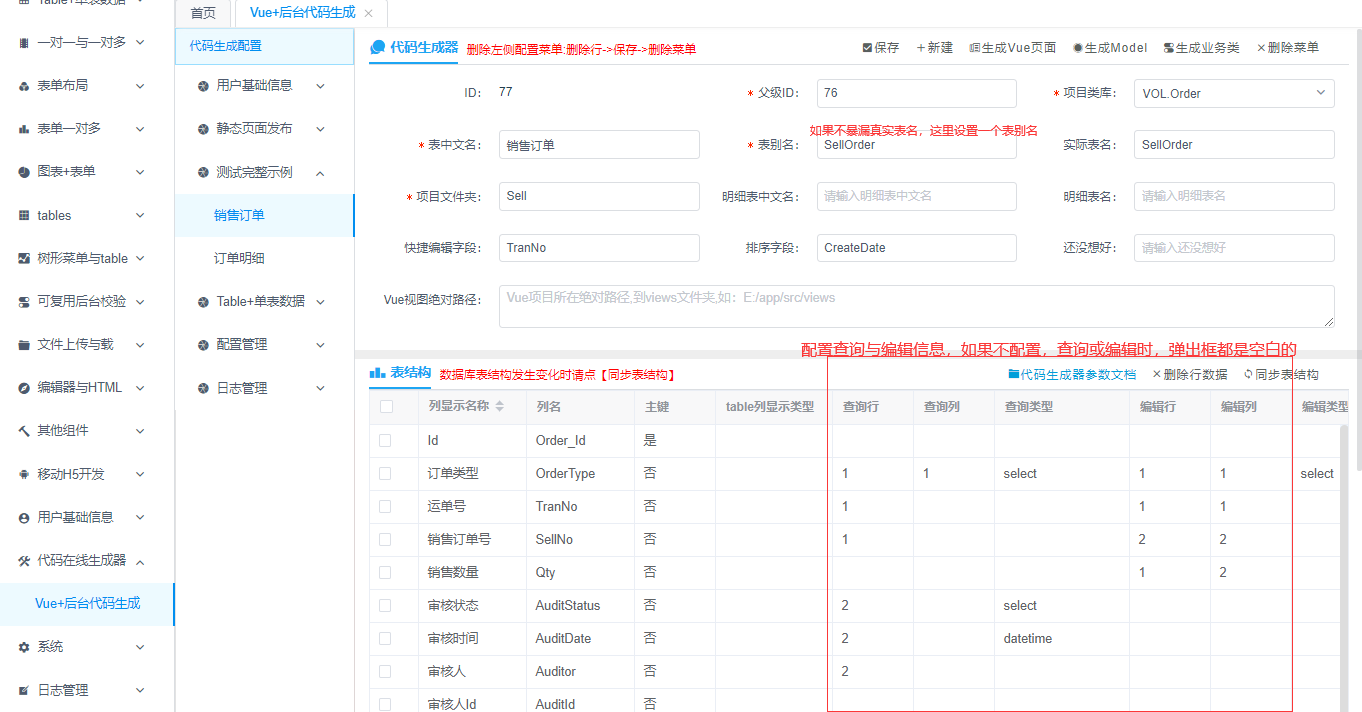Expand 用户基础信息 in config tree
The width and height of the screenshot is (1362, 712).
tap(320, 86)
